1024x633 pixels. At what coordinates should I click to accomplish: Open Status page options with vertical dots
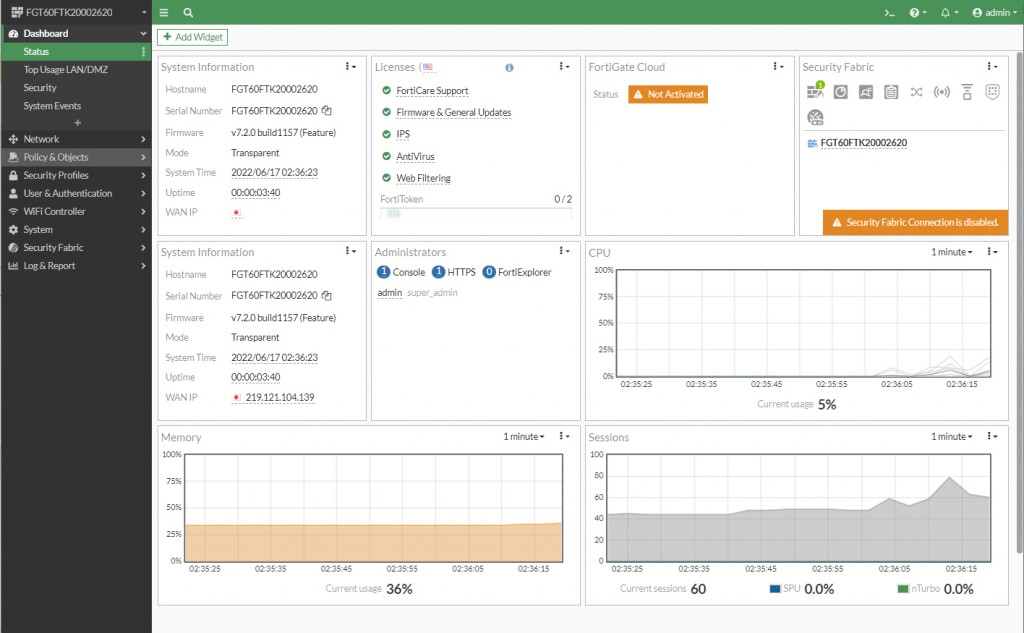(143, 52)
